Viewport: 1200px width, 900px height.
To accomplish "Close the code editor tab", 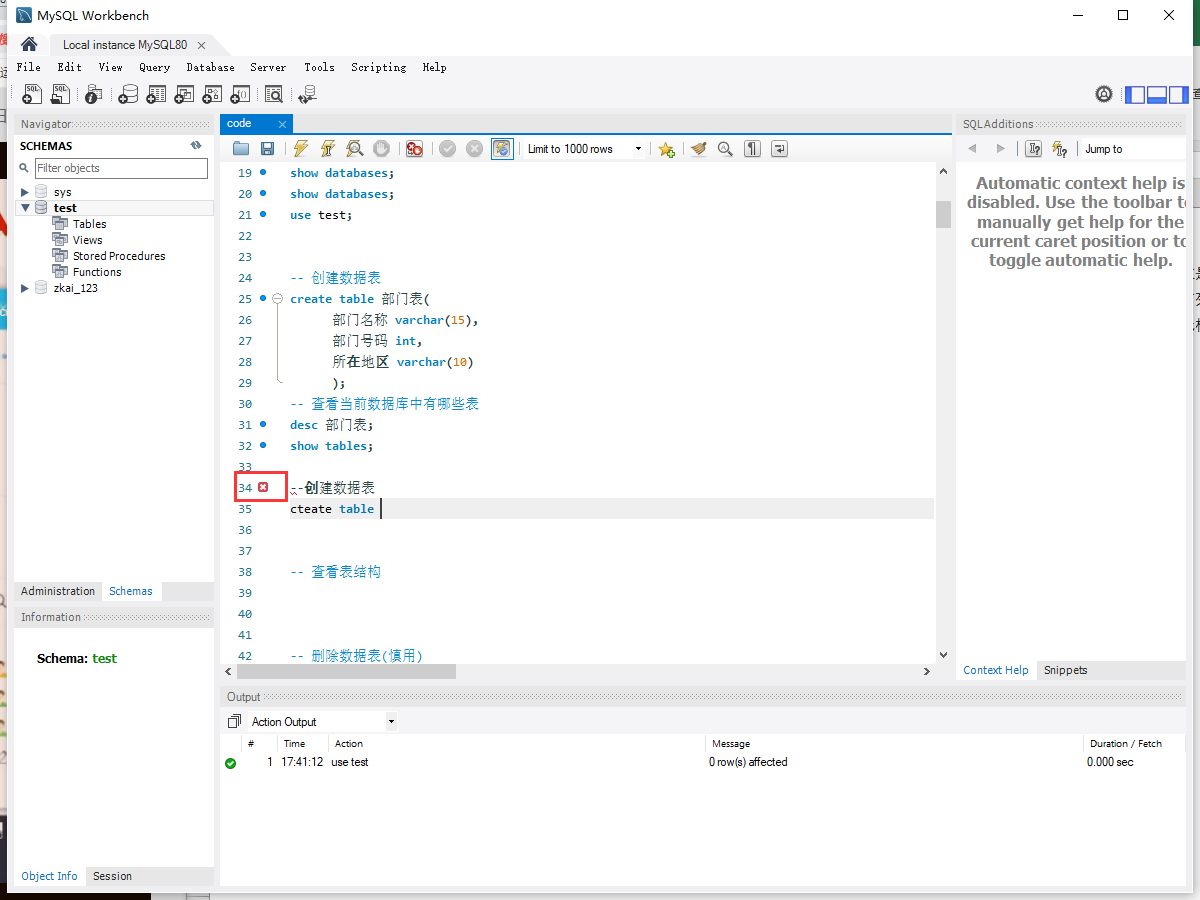I will (x=282, y=124).
